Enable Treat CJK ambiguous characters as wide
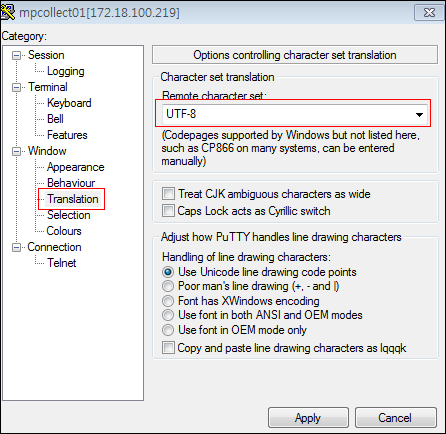 [168, 194]
